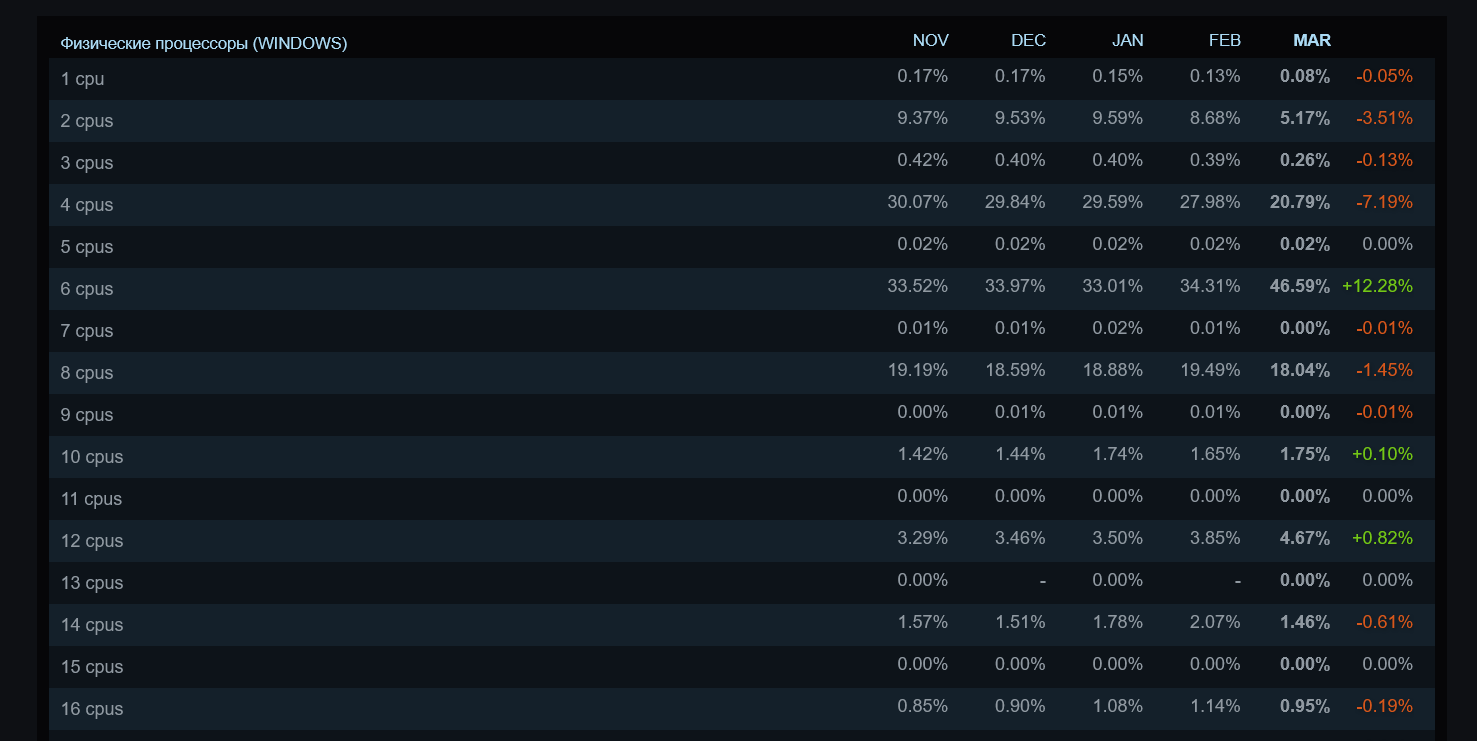1477x741 pixels.
Task: Click the -7.19% change value
Action: [x=1384, y=202]
